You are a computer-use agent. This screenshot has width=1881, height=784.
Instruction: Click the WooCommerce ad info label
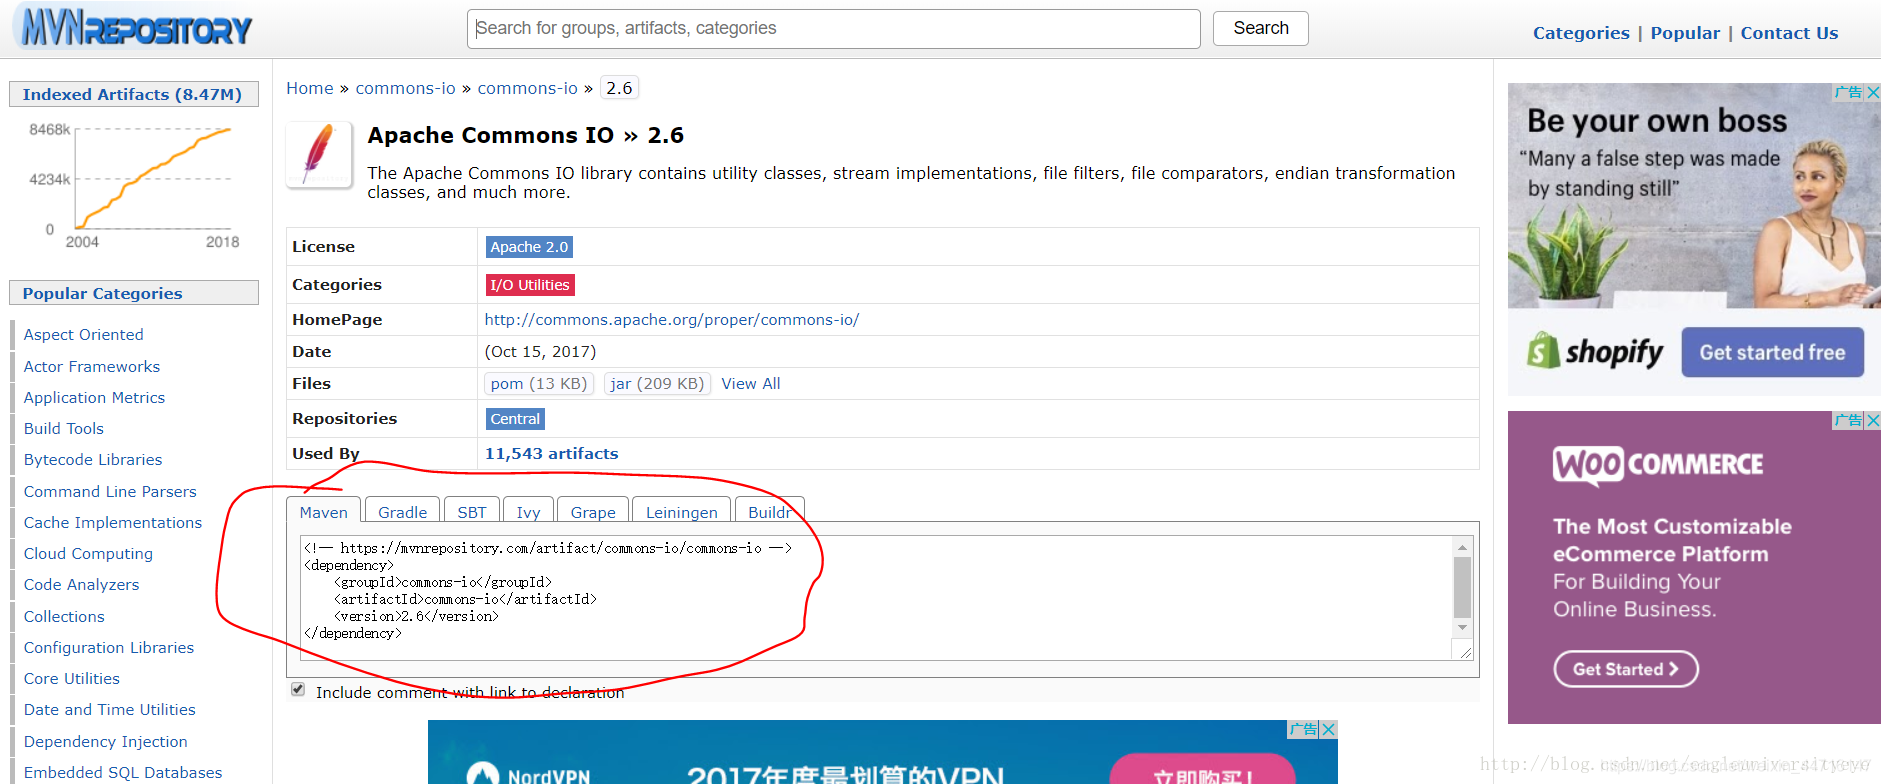tap(1849, 420)
